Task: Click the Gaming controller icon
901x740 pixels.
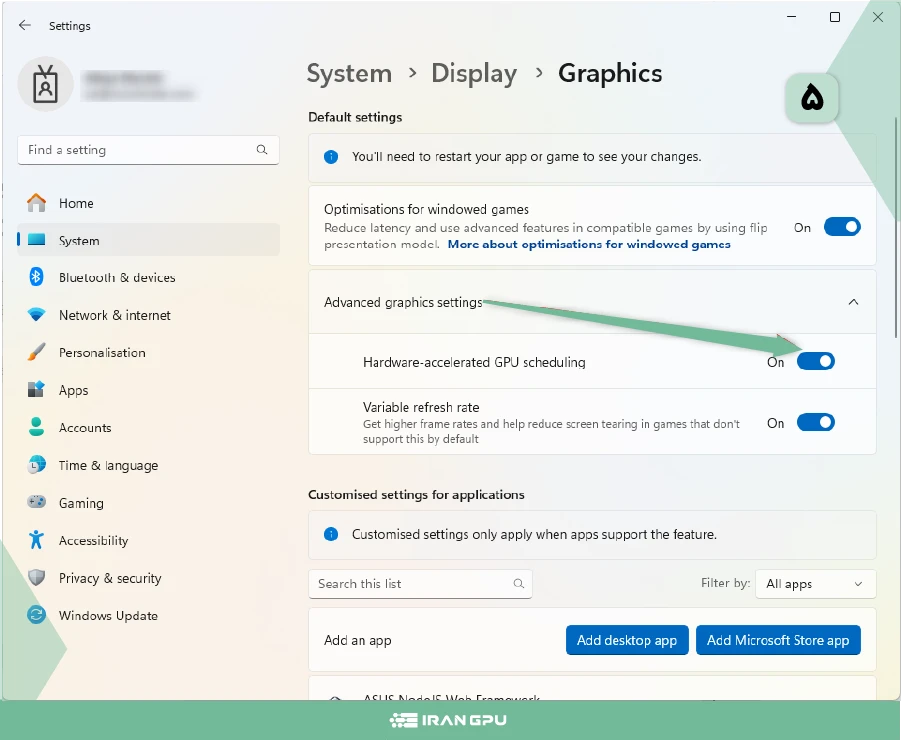Action: [37, 503]
